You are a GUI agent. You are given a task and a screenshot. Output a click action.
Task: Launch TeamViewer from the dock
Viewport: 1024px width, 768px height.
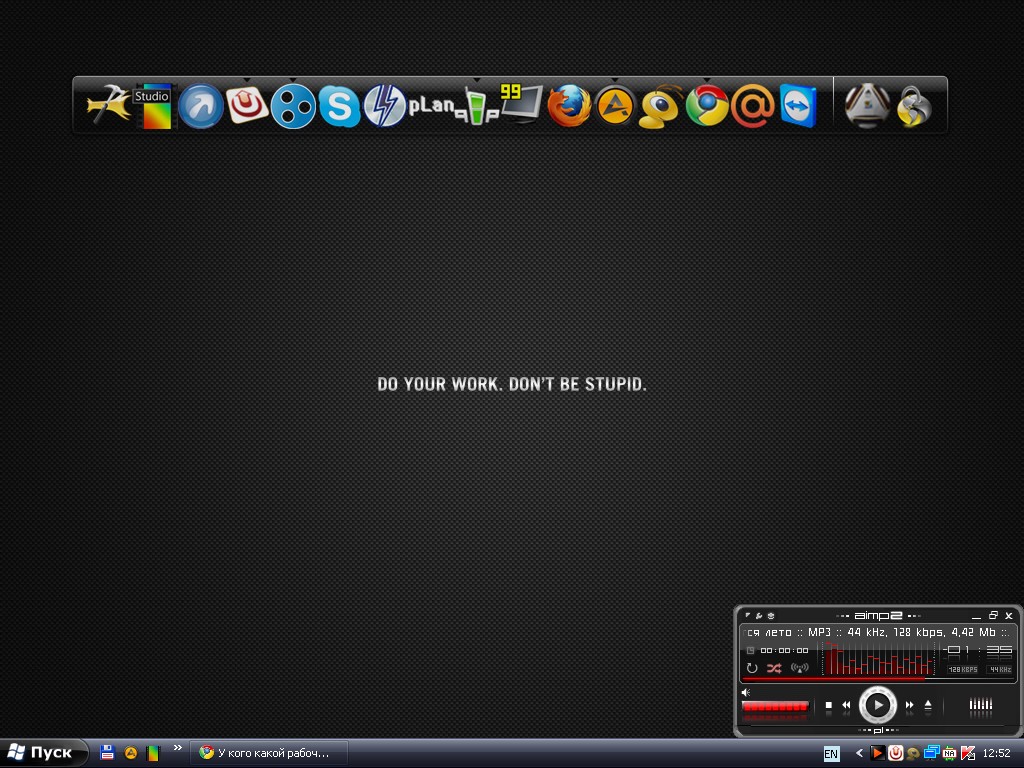click(x=798, y=106)
